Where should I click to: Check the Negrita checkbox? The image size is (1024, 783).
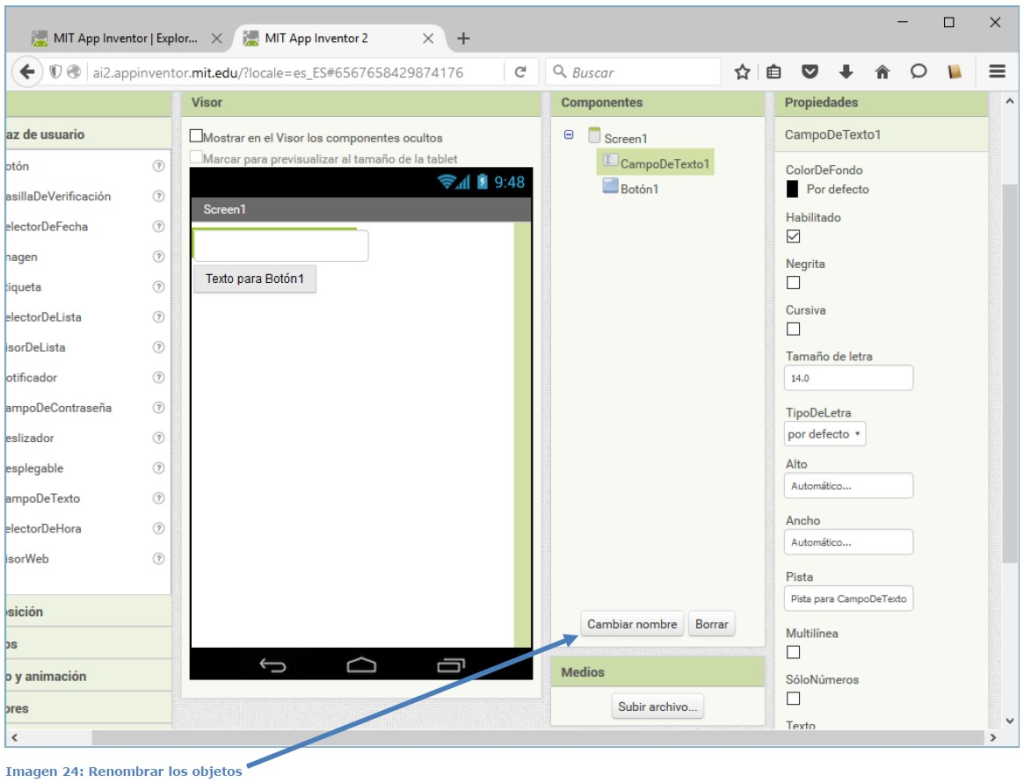pos(794,283)
